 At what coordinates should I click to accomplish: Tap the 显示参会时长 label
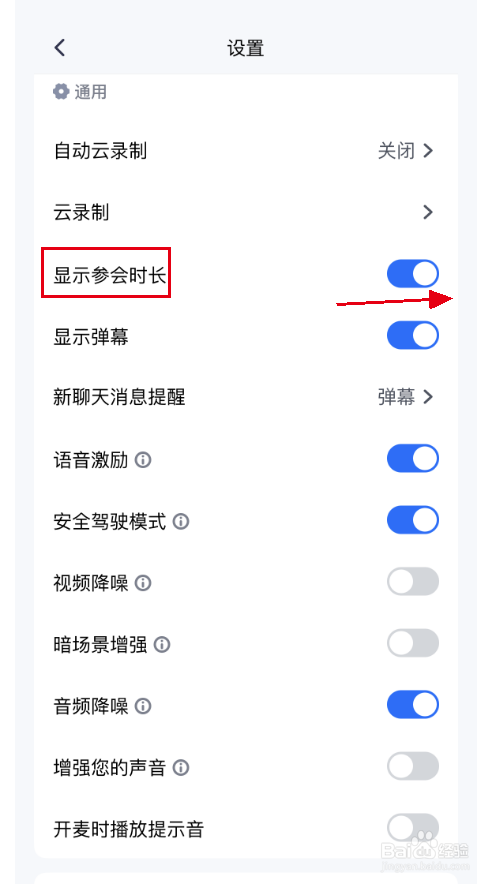[110, 276]
